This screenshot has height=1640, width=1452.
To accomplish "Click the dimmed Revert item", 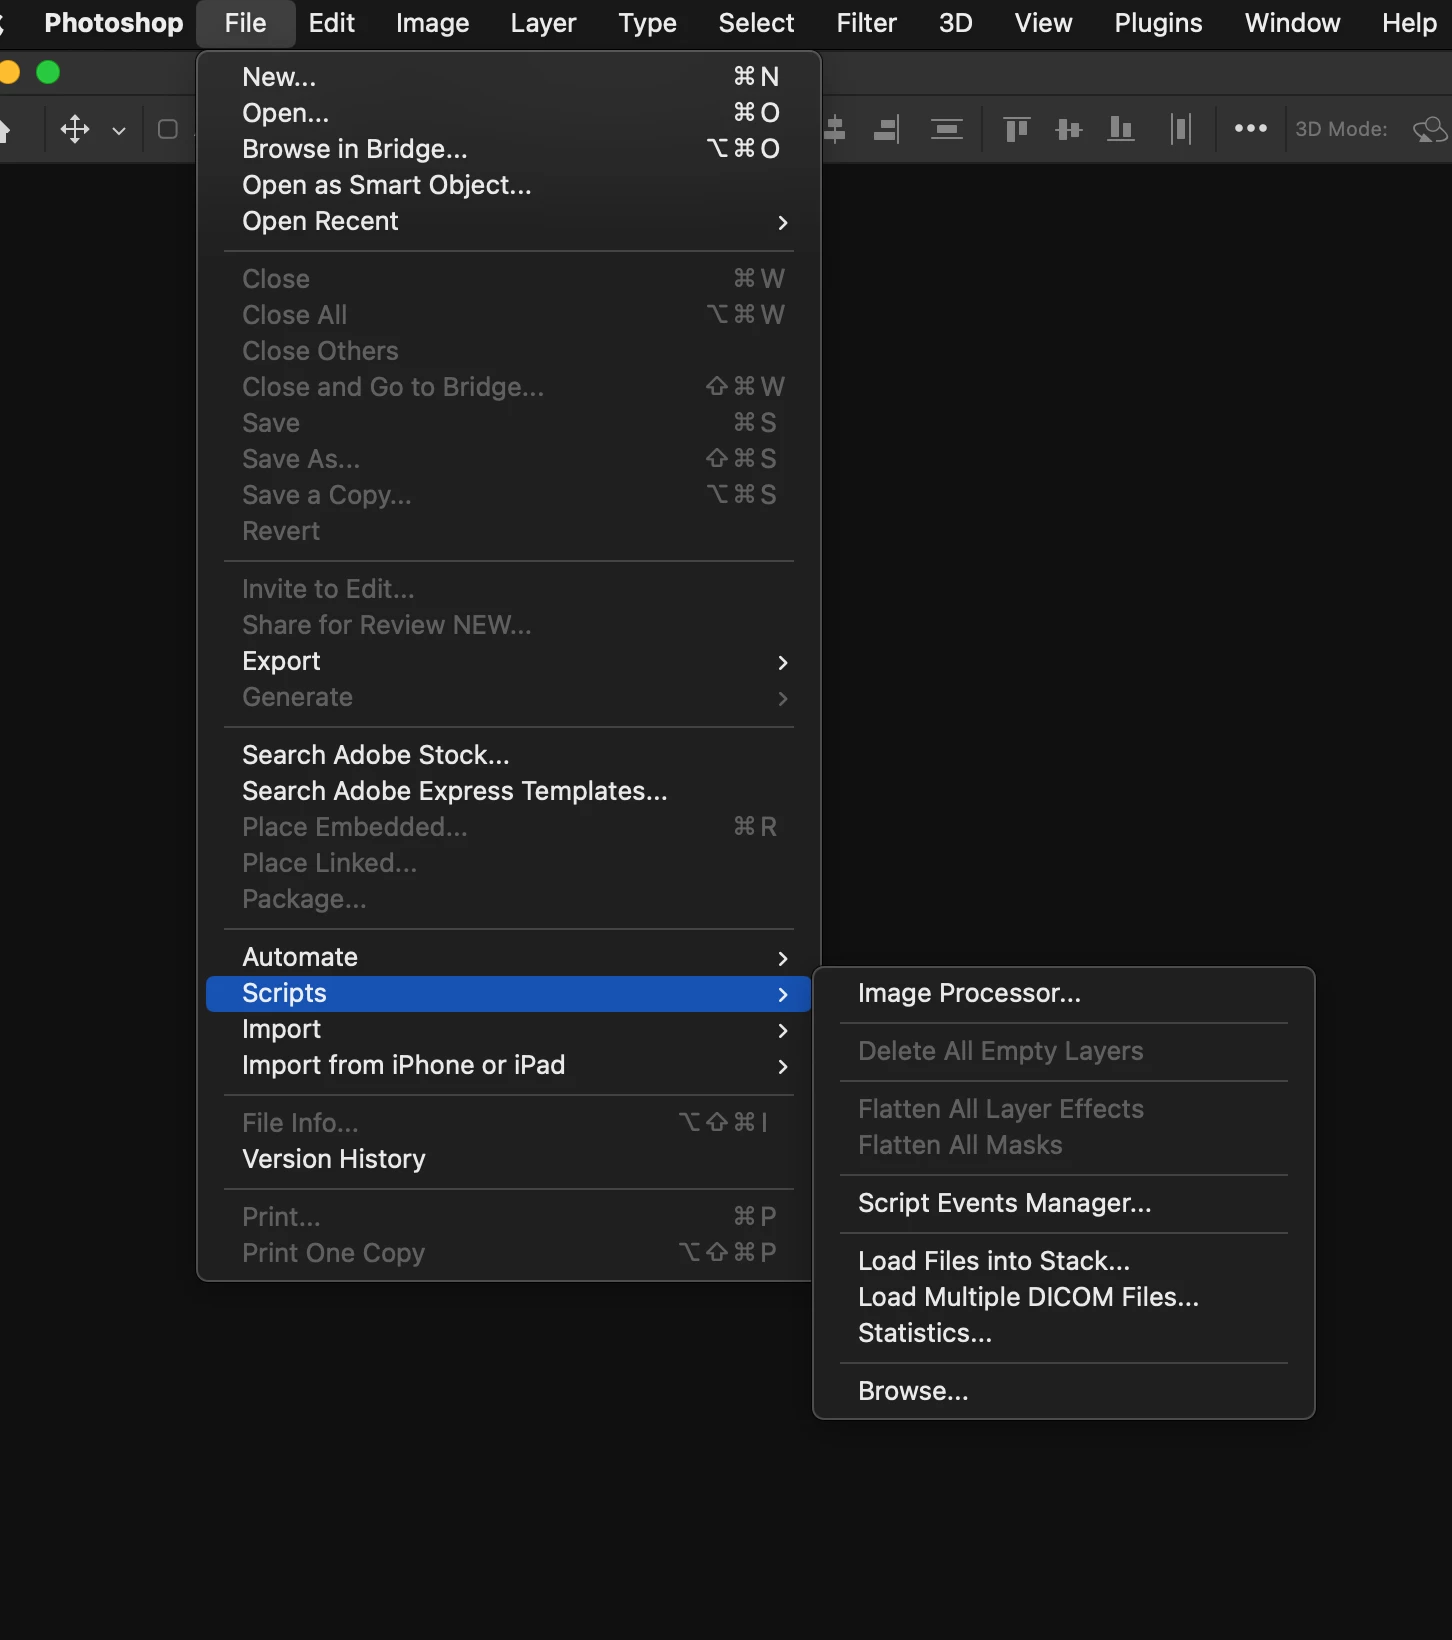I will point(509,531).
